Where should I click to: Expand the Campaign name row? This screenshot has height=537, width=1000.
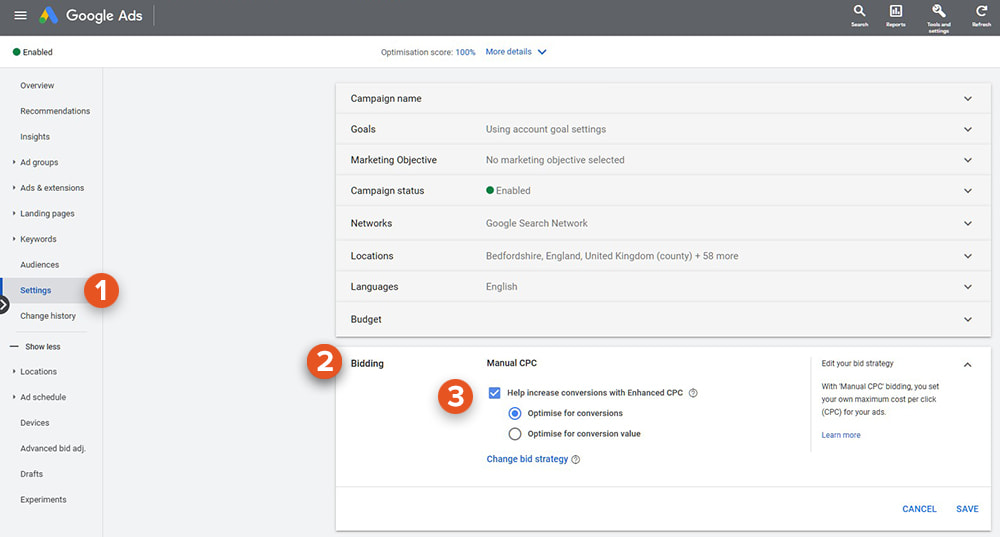pyautogui.click(x=663, y=99)
